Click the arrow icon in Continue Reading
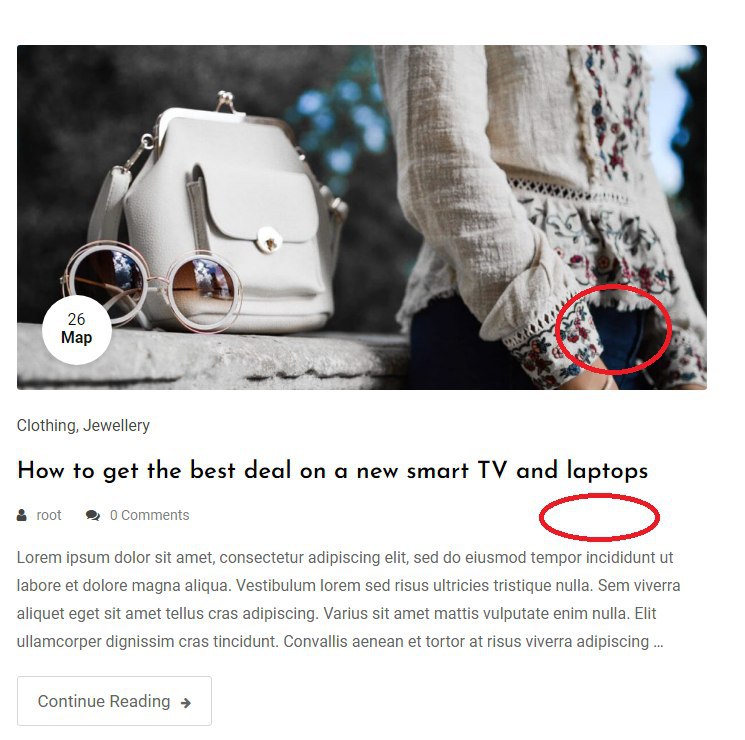The image size is (745, 740). click(x=186, y=702)
